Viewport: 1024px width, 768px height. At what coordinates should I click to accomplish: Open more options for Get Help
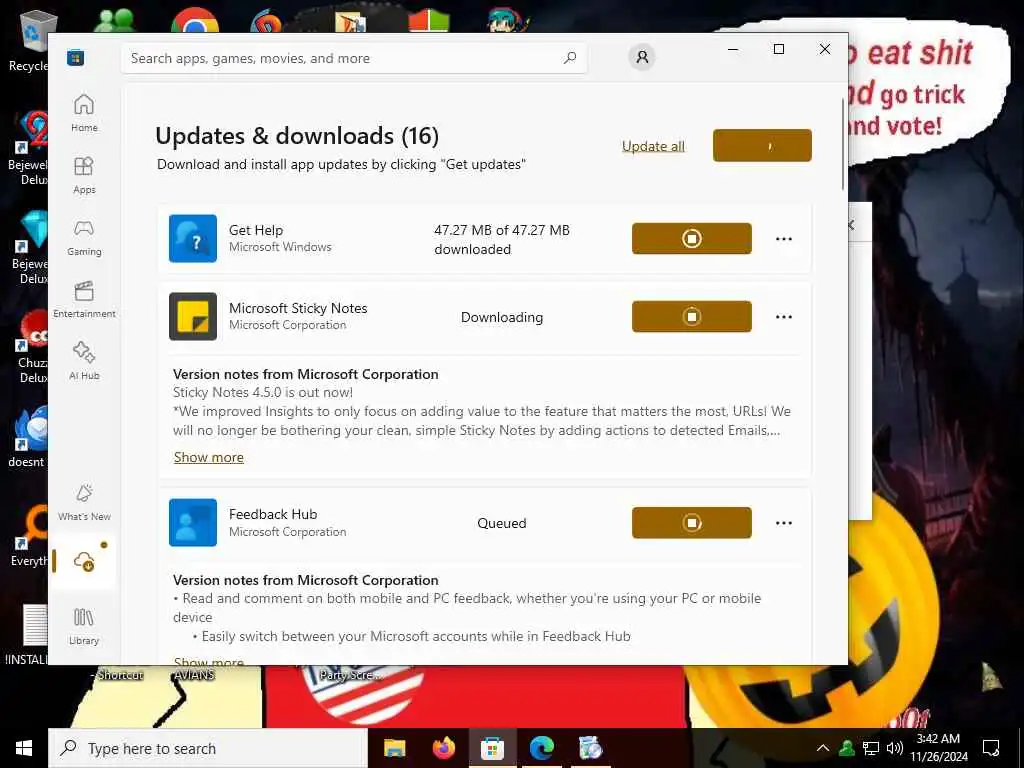(784, 239)
